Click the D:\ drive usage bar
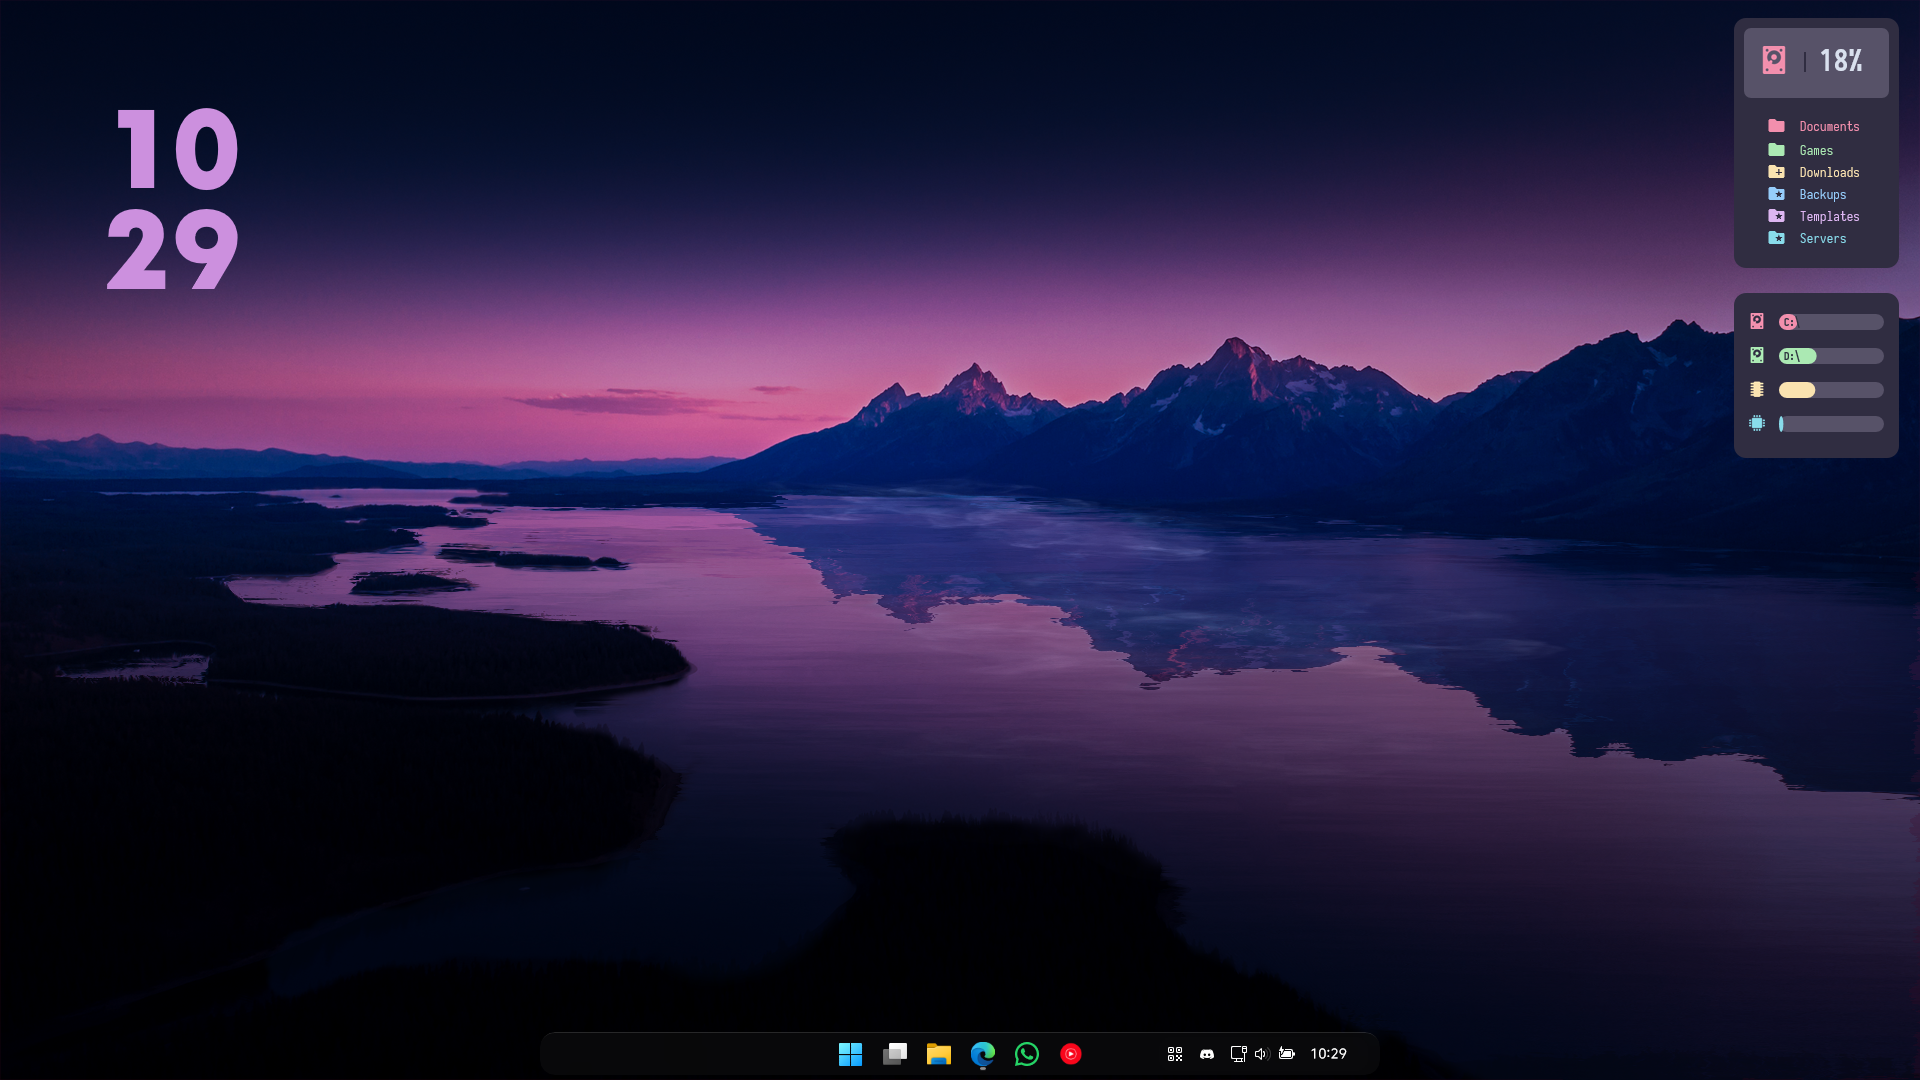1920x1080 pixels. coord(1831,356)
